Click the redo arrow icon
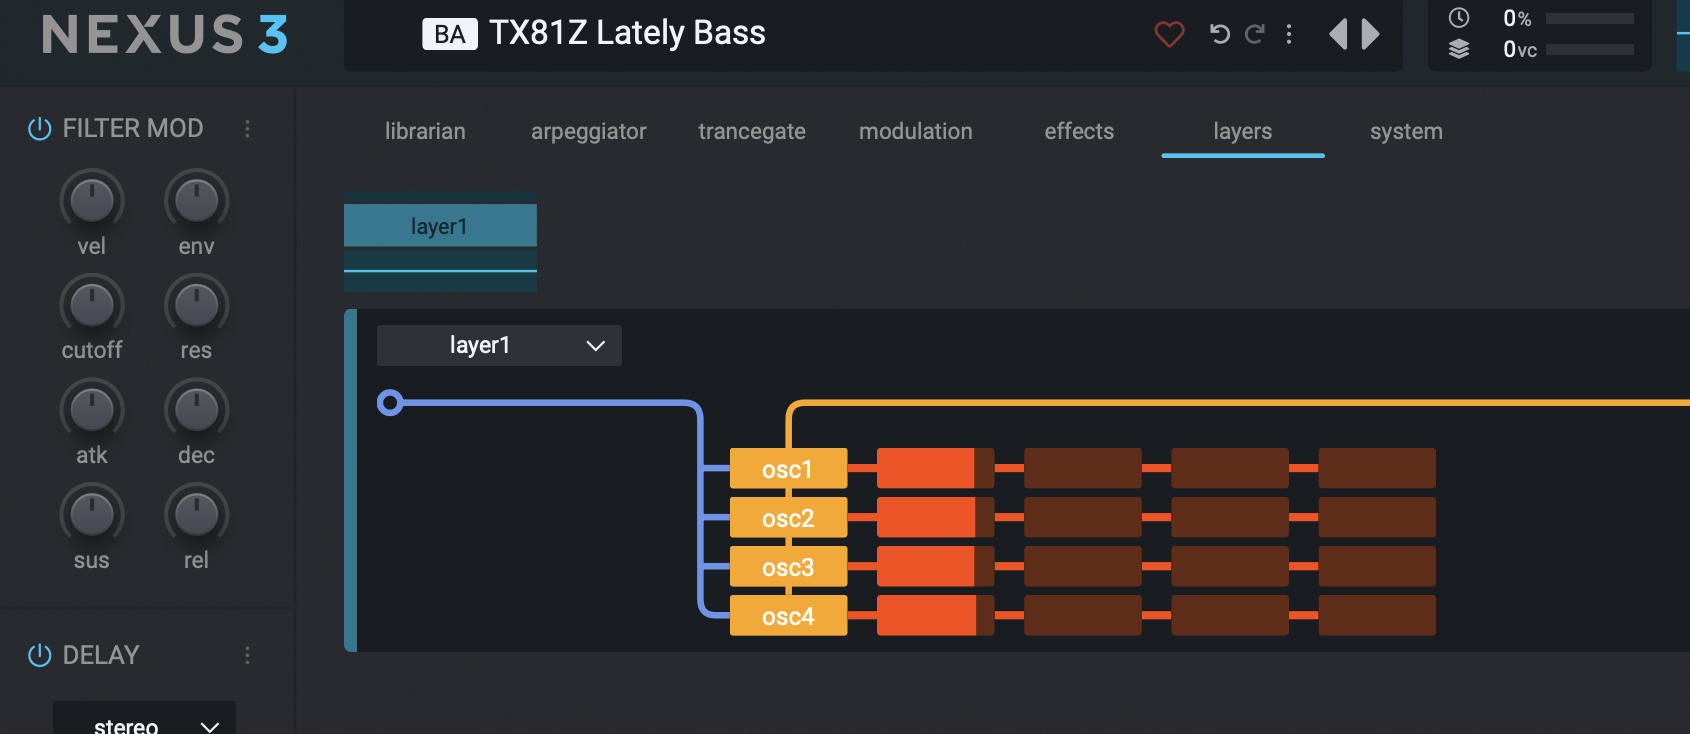1690x734 pixels. pos(1255,34)
